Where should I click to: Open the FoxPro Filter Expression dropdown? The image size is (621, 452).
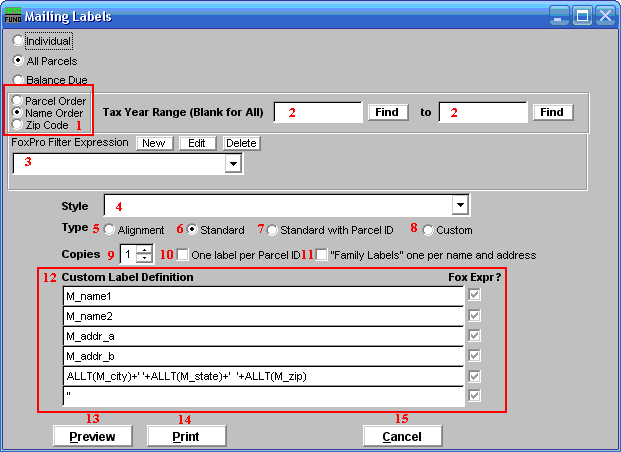234,164
